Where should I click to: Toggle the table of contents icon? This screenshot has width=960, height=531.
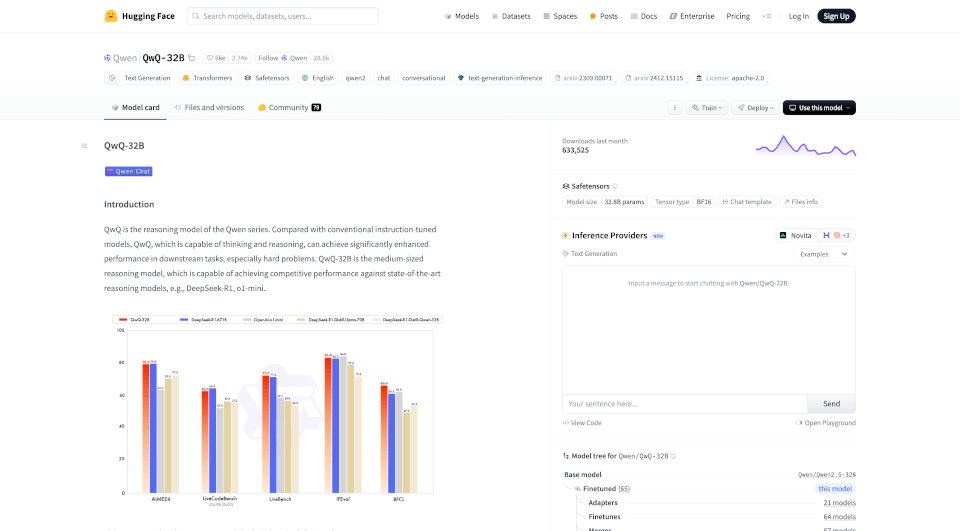(x=84, y=146)
